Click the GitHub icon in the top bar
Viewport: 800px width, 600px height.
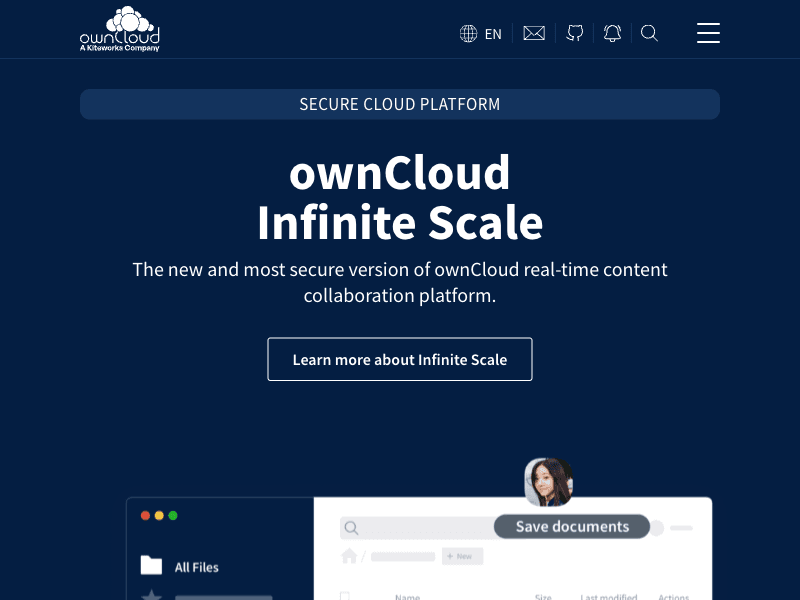click(574, 33)
